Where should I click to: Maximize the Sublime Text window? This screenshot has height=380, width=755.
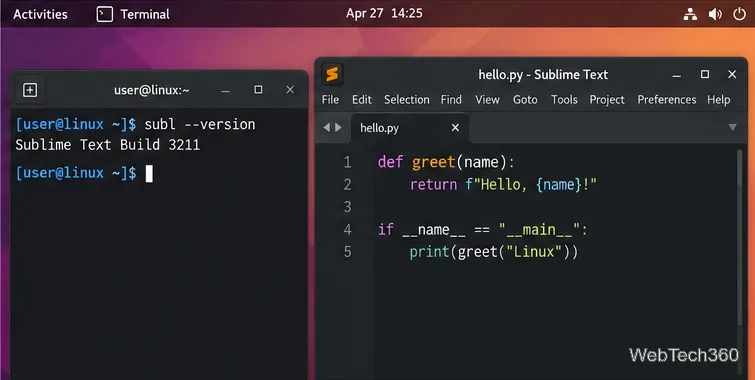pyautogui.click(x=704, y=74)
